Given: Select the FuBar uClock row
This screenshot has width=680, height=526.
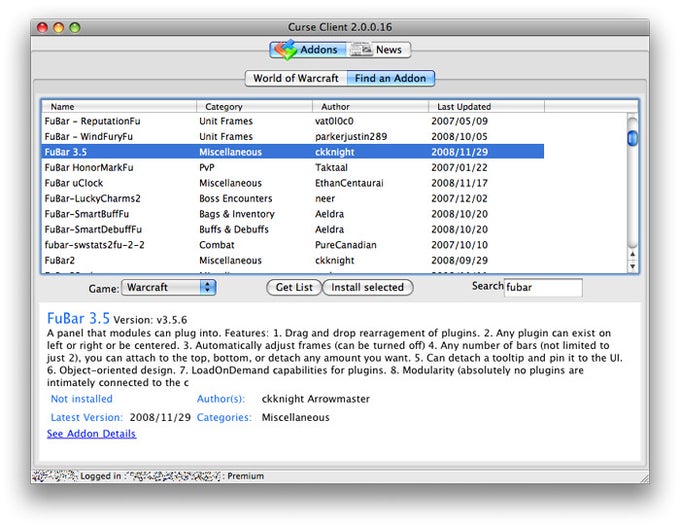Looking at the screenshot, I should [x=293, y=183].
